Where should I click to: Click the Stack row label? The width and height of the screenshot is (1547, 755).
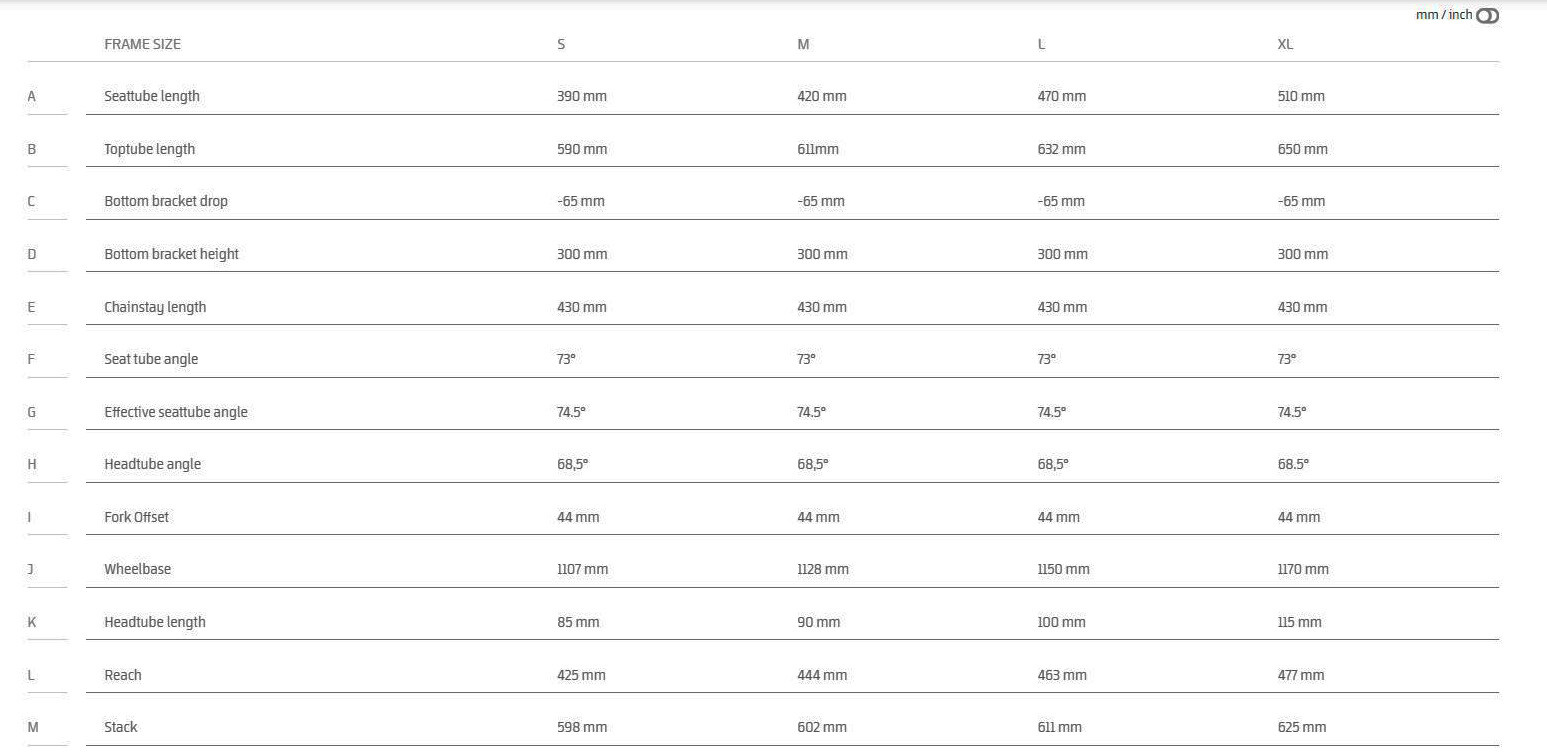point(120,727)
